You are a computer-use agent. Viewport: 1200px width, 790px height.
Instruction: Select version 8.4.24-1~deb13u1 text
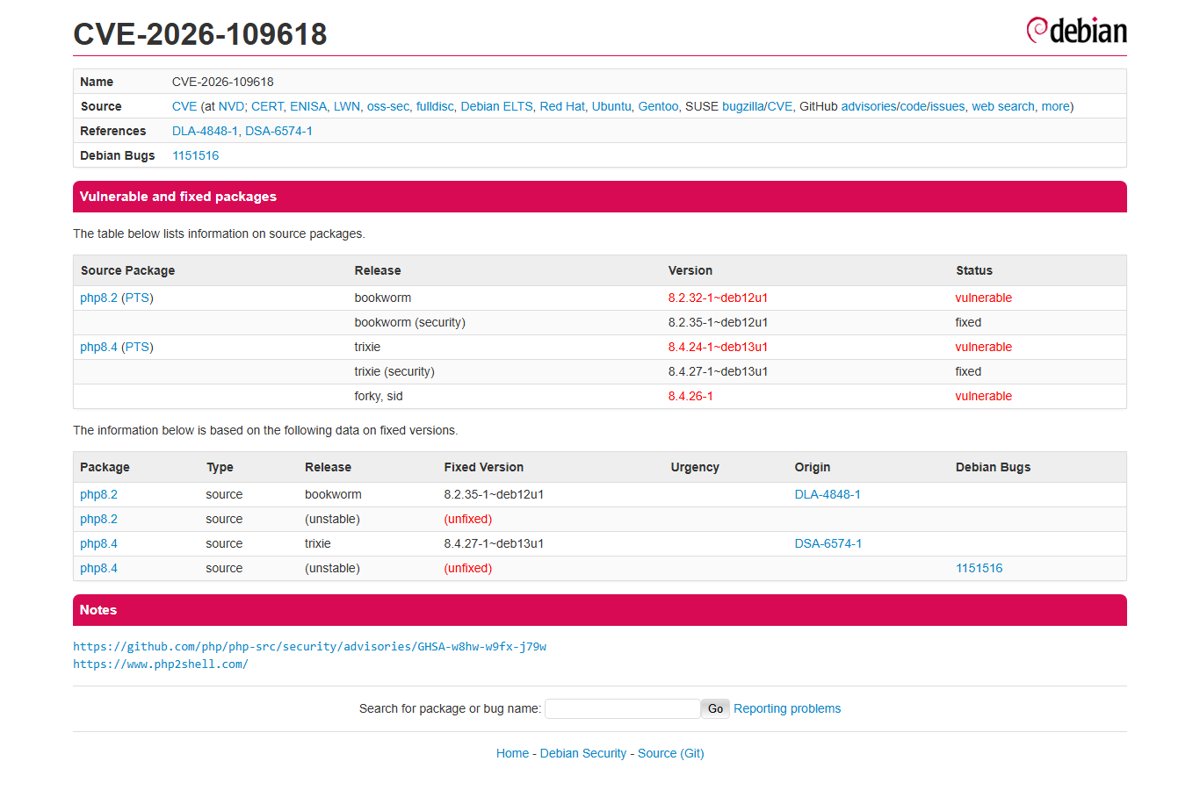(x=718, y=347)
